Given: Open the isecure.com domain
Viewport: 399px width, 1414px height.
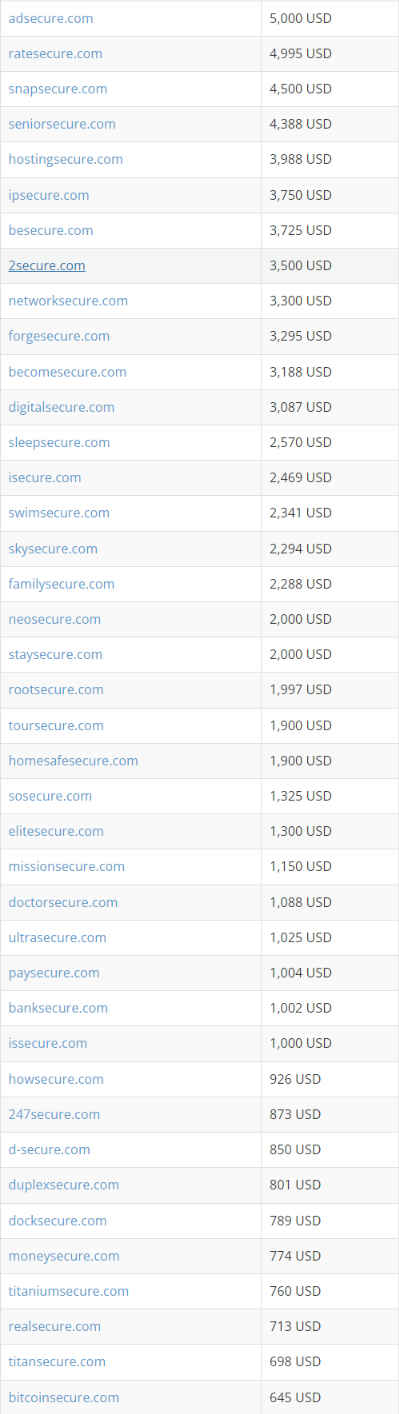Looking at the screenshot, I should [x=45, y=477].
